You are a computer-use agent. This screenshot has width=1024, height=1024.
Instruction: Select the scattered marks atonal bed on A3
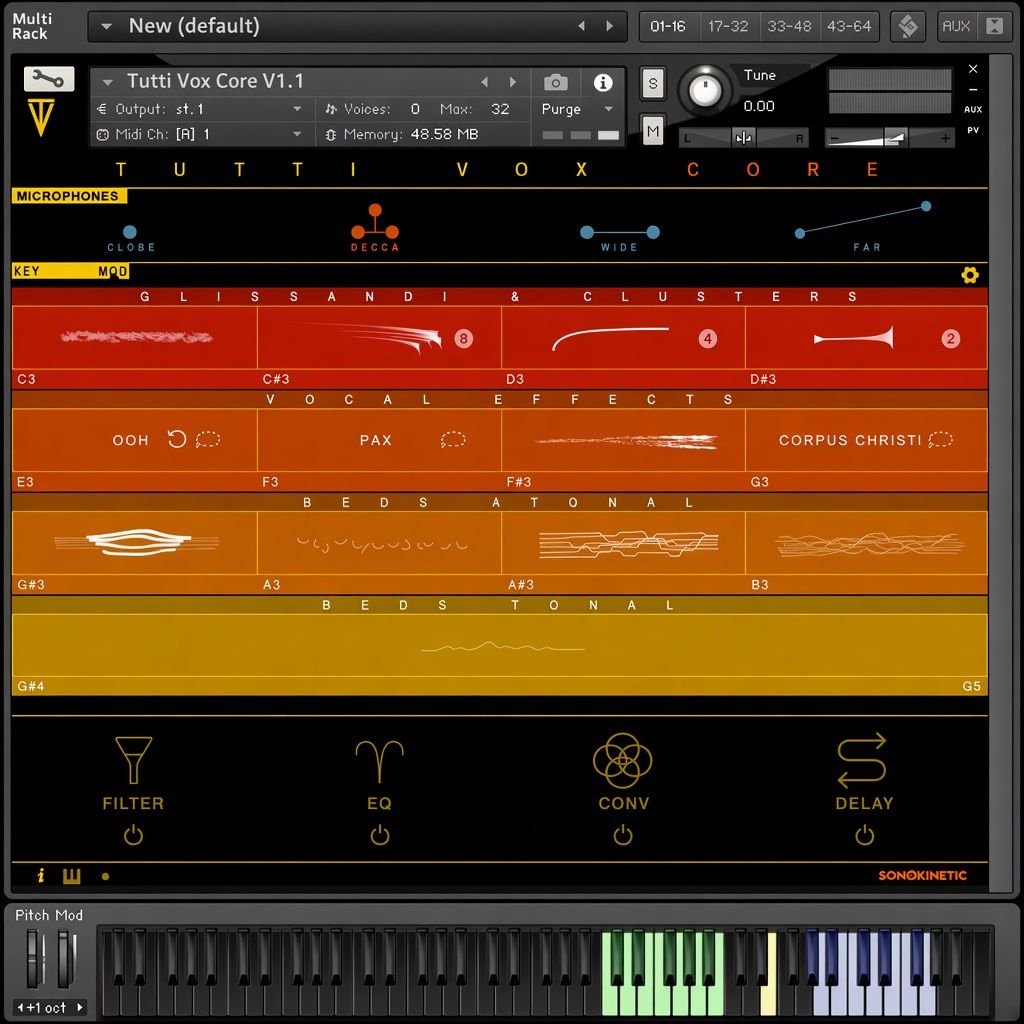click(x=379, y=543)
